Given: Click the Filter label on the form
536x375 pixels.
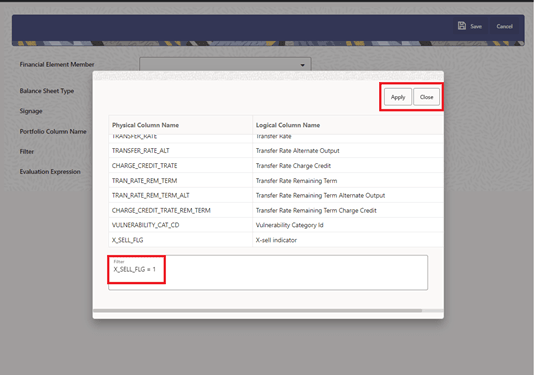Looking at the screenshot, I should 27,151.
